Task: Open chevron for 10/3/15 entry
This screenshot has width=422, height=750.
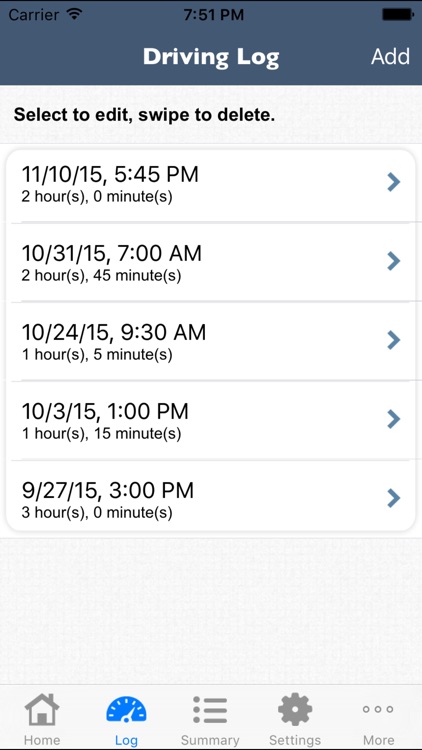Action: (x=393, y=419)
